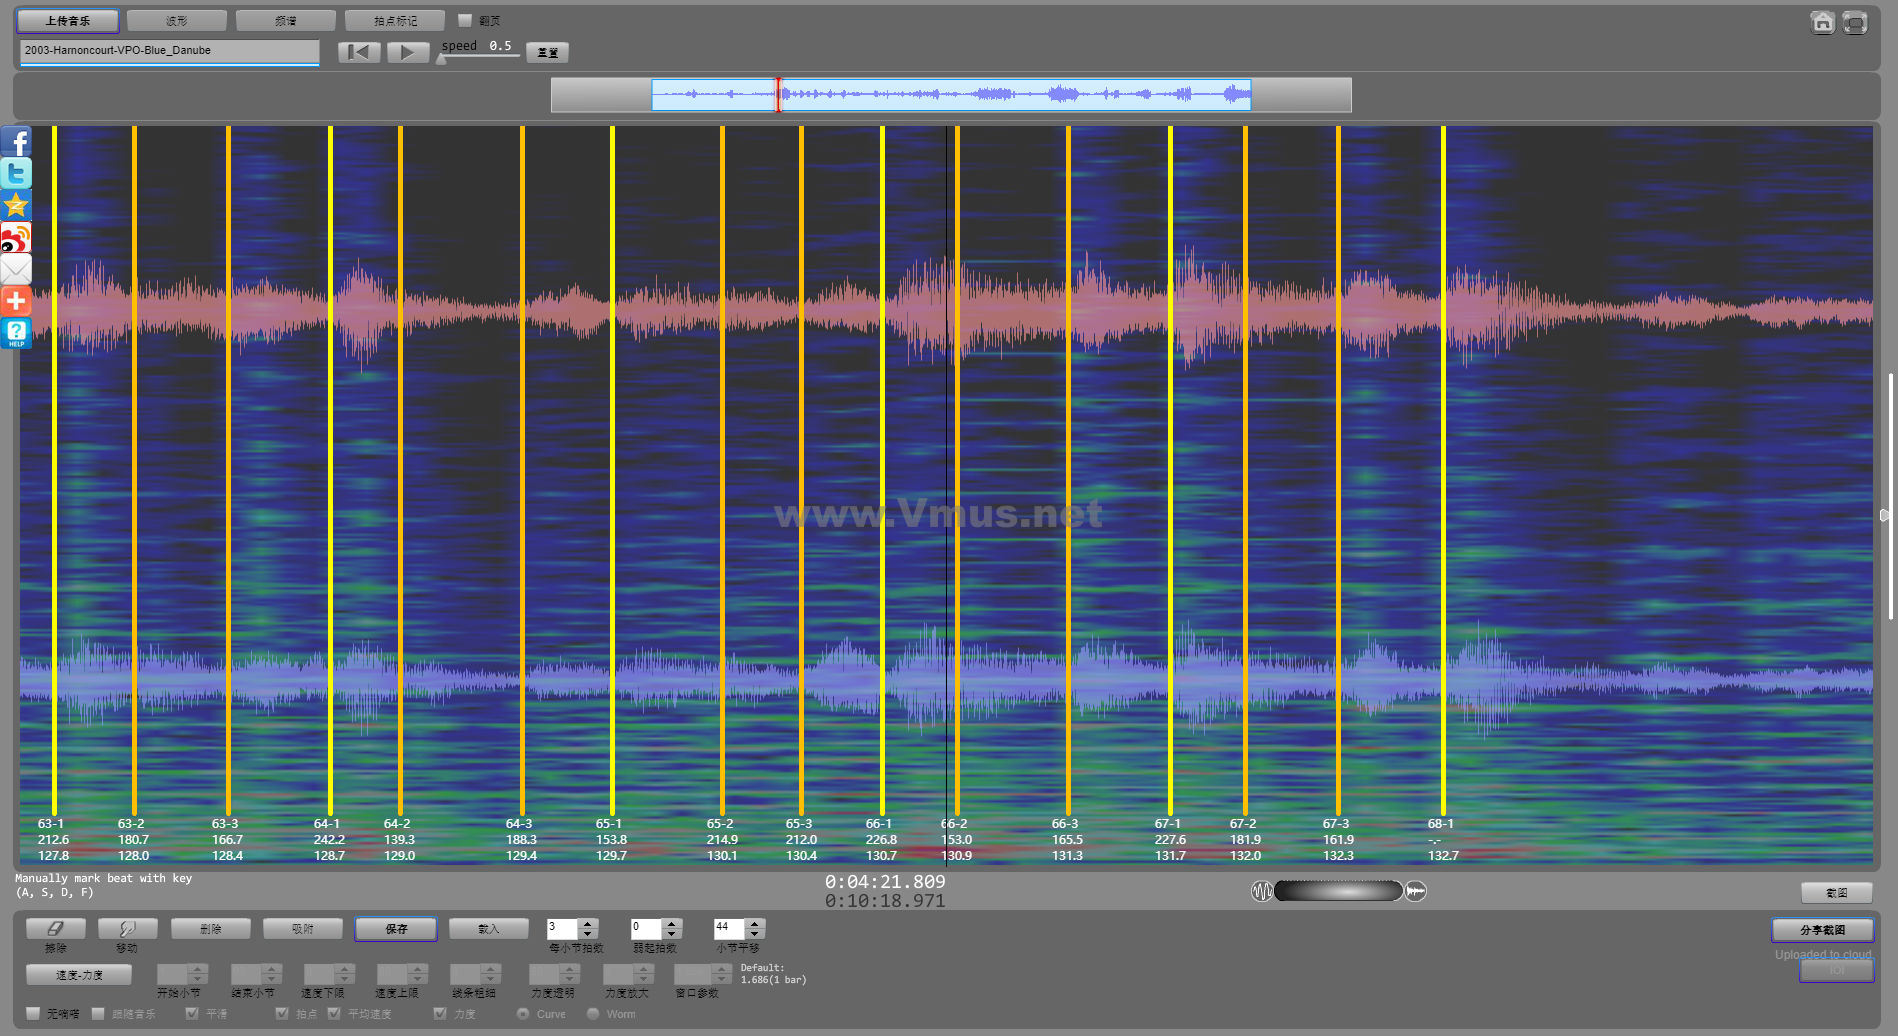This screenshot has height=1036, width=1898.
Task: Increase 弱起拍数 pickup beats stepper
Action: tap(672, 924)
